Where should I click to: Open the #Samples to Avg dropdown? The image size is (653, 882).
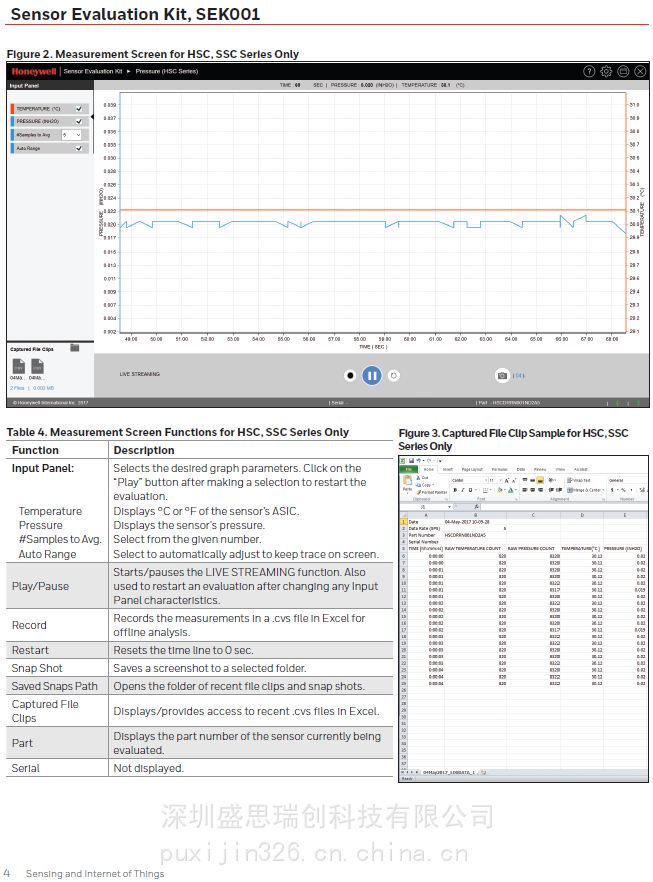[x=71, y=135]
